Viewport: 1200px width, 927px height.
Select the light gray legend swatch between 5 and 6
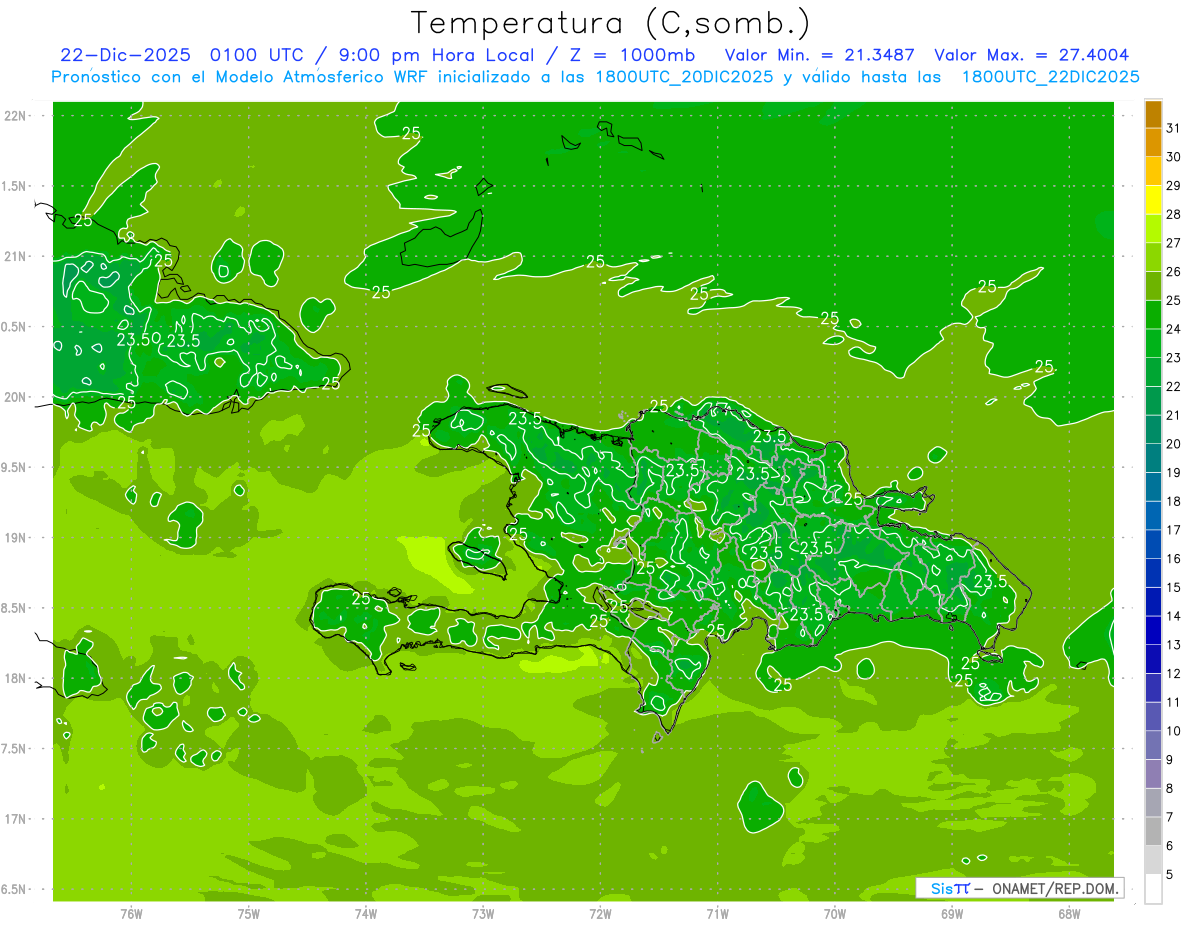pos(1153,860)
